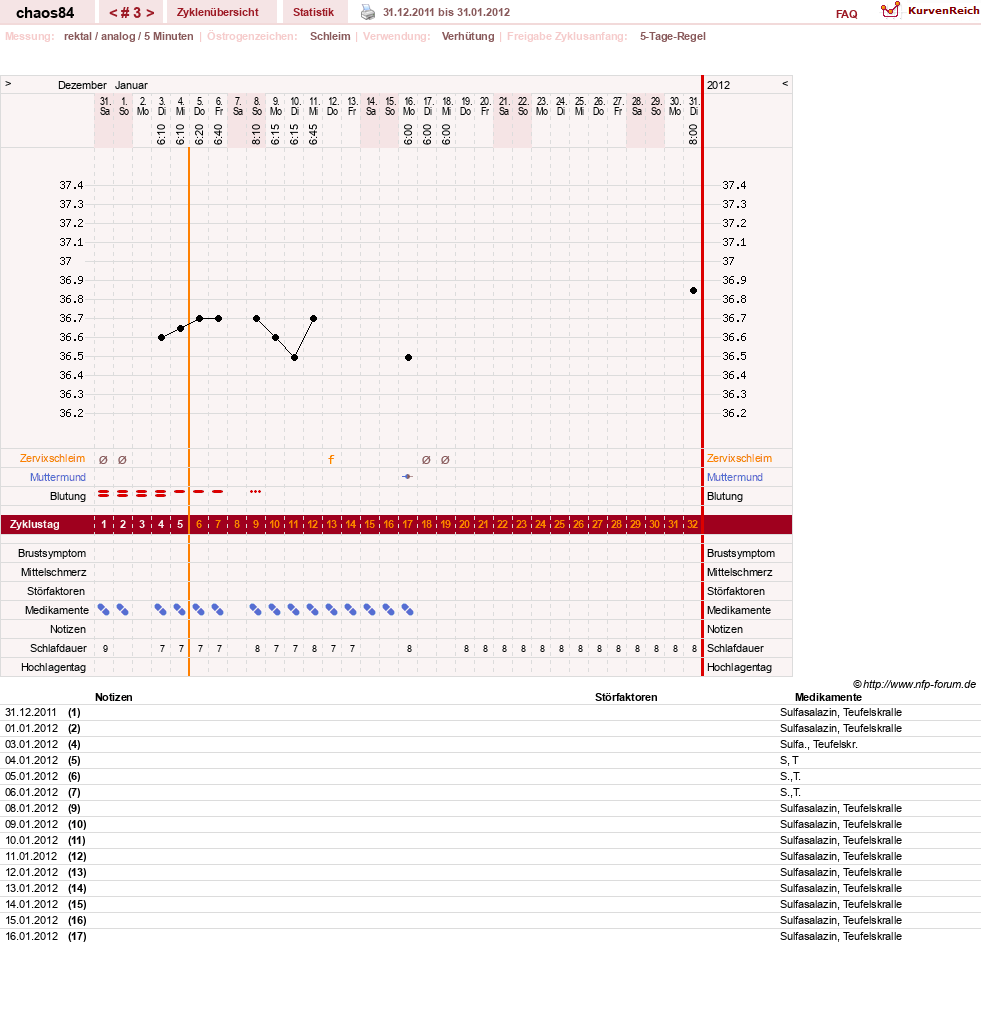This screenshot has height=1016, width=981.
Task: Click the isolated 36.5 temperature point on day 17
Action: tap(408, 357)
